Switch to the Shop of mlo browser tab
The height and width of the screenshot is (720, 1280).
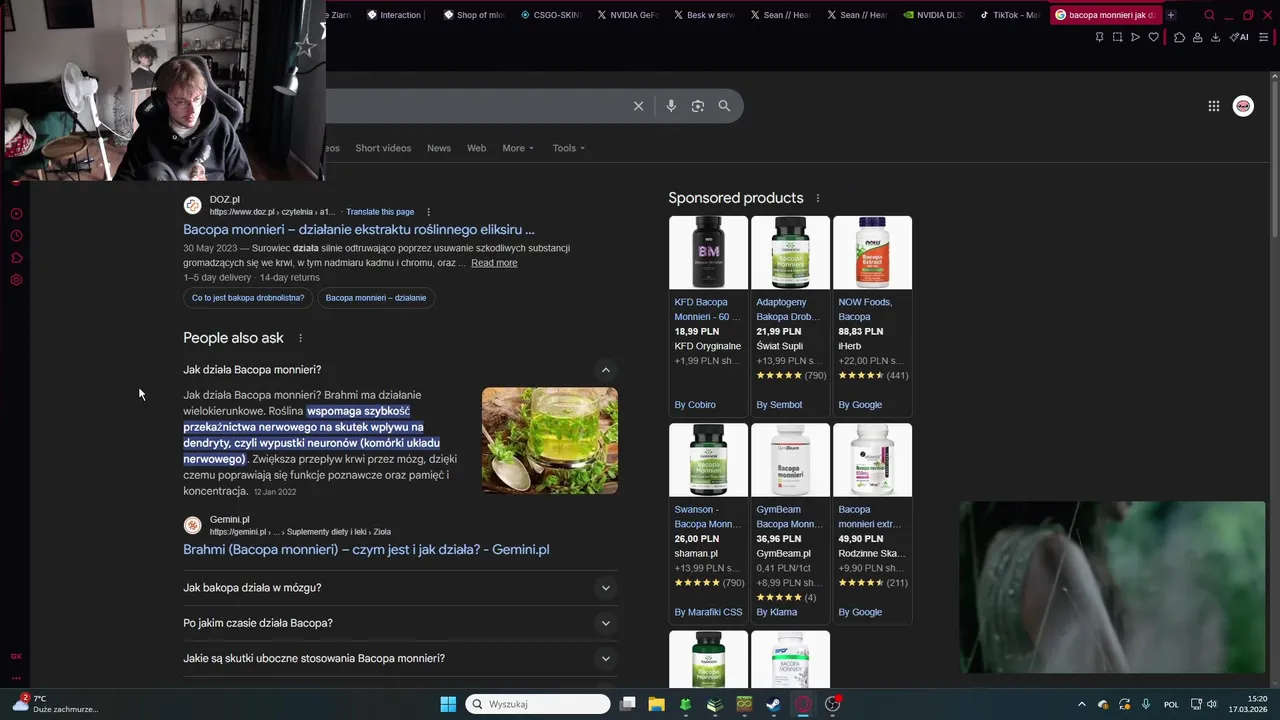click(473, 15)
